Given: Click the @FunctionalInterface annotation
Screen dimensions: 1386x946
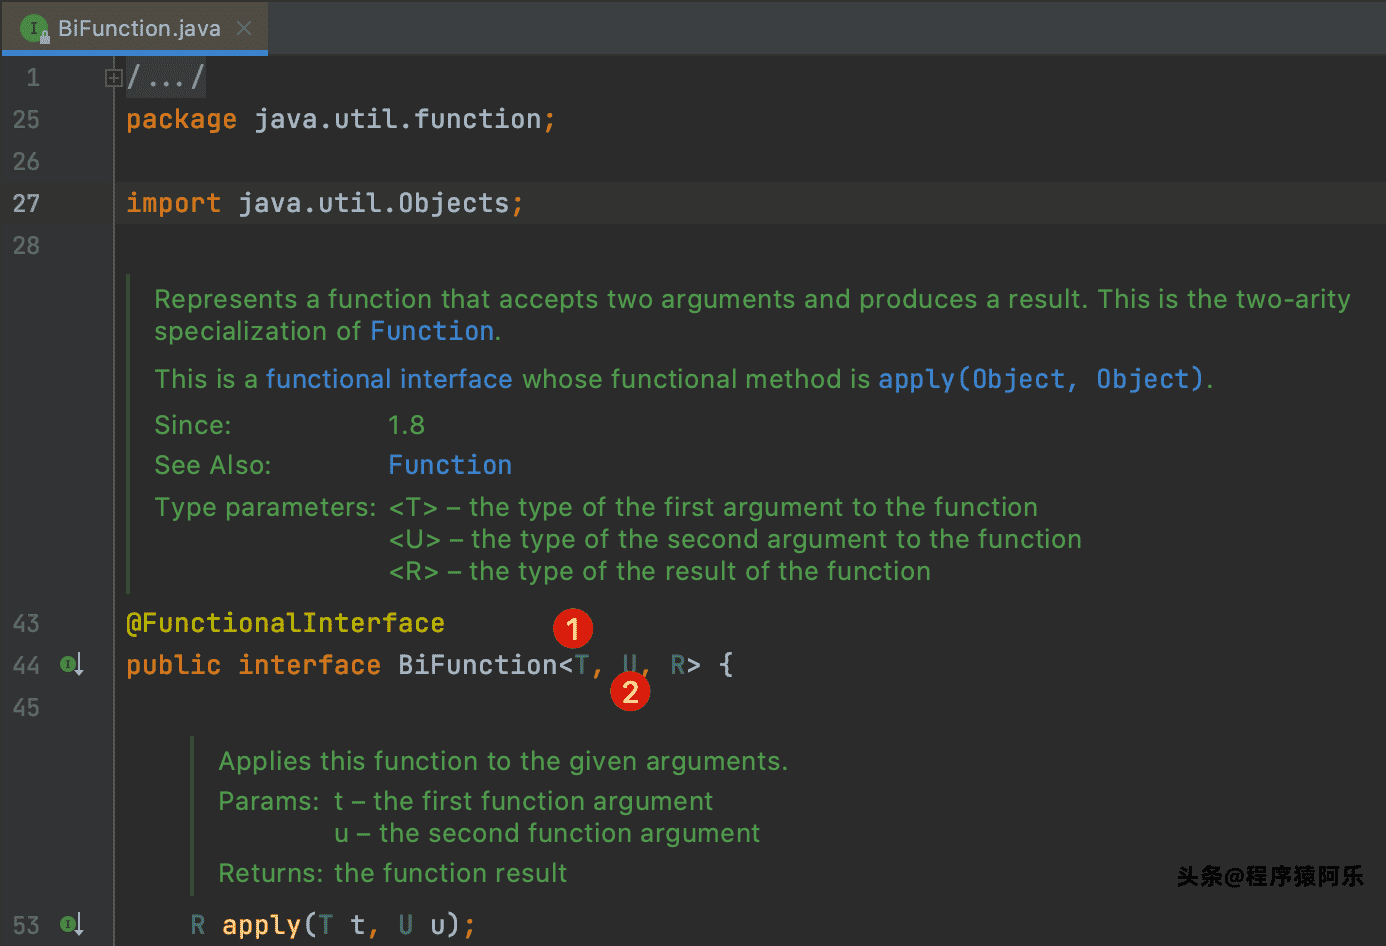Looking at the screenshot, I should [285, 623].
